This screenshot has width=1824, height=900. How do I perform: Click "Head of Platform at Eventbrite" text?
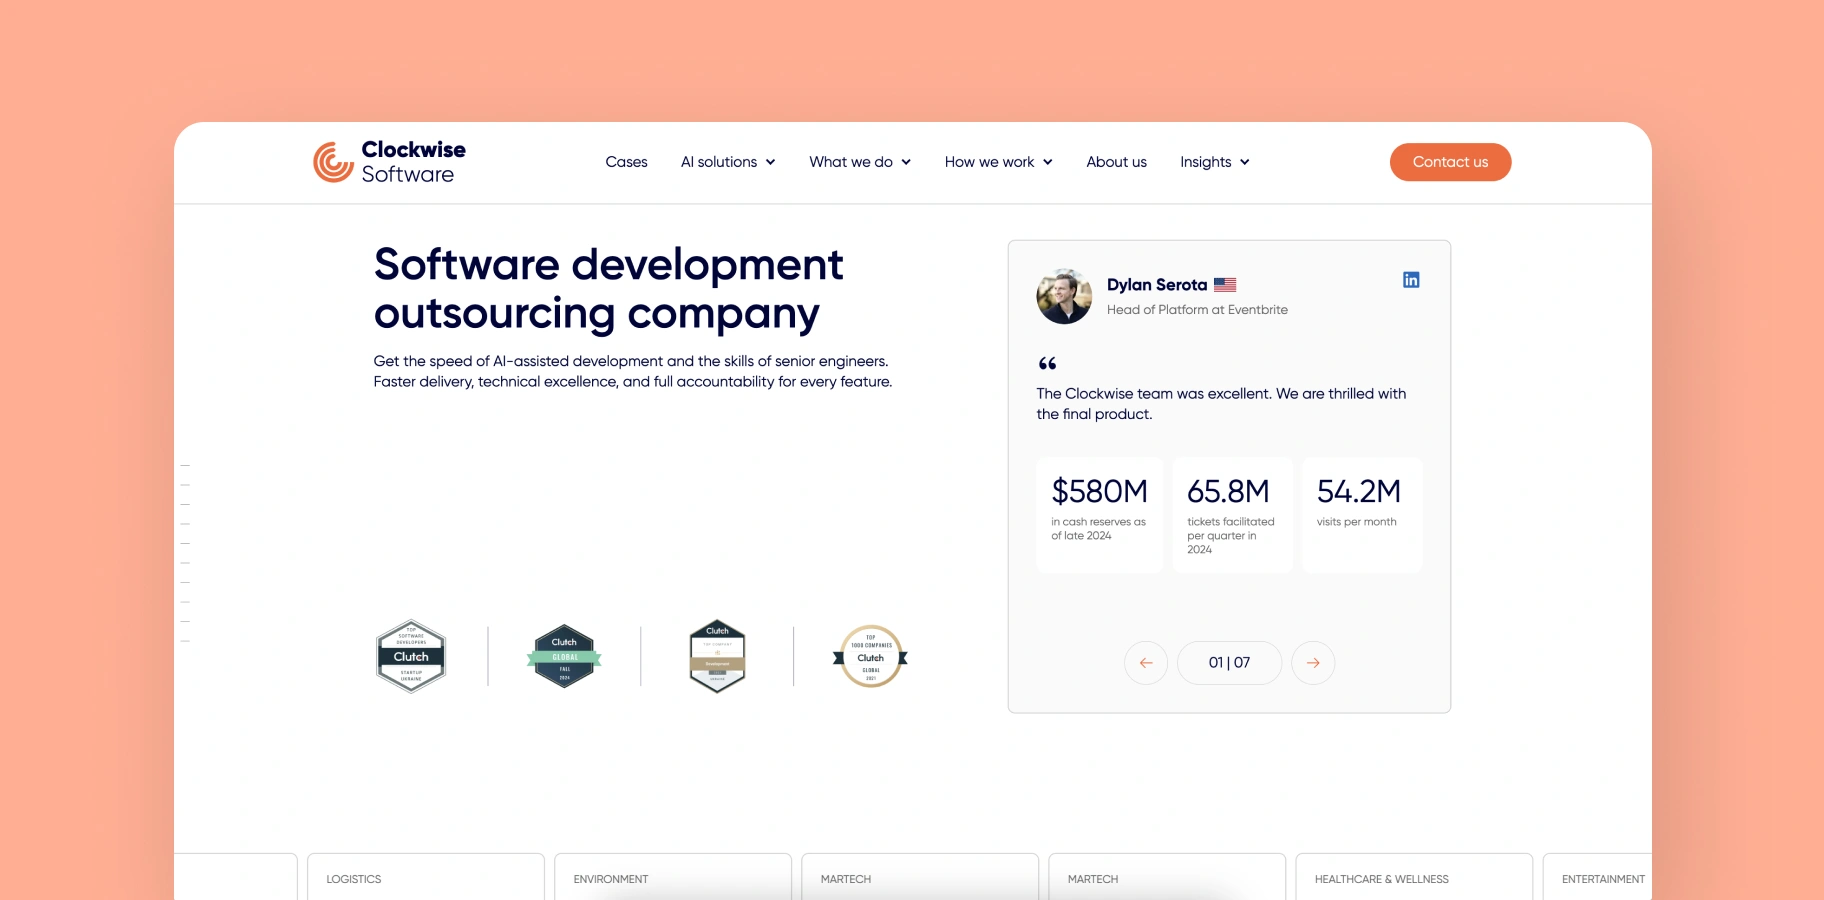tap(1197, 310)
